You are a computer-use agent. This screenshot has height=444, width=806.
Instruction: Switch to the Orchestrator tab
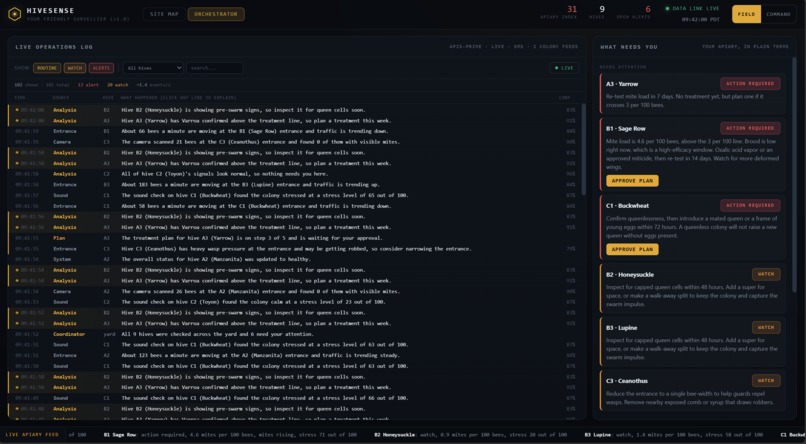[x=216, y=14]
